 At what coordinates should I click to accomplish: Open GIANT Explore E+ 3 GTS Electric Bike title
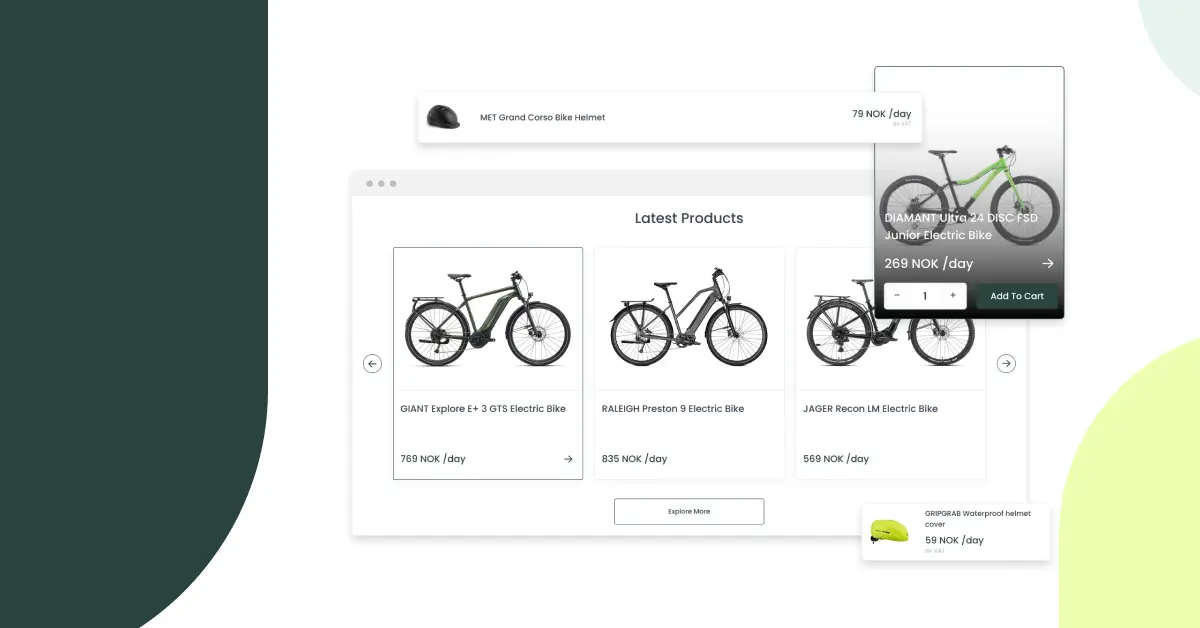point(483,409)
